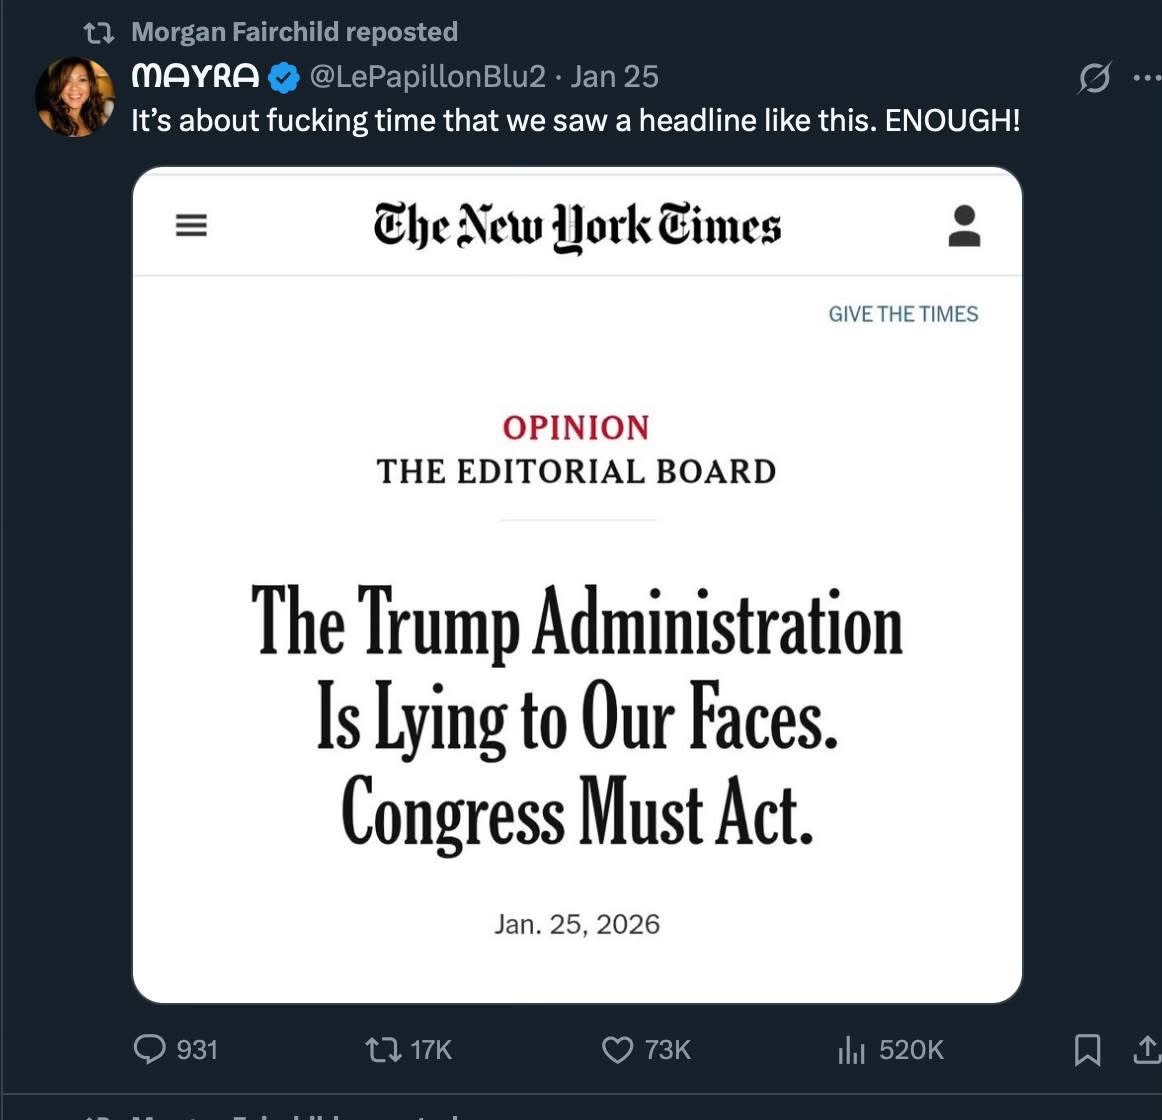The image size is (1162, 1120).
Task: Click the MAYRA display name
Action: [195, 77]
